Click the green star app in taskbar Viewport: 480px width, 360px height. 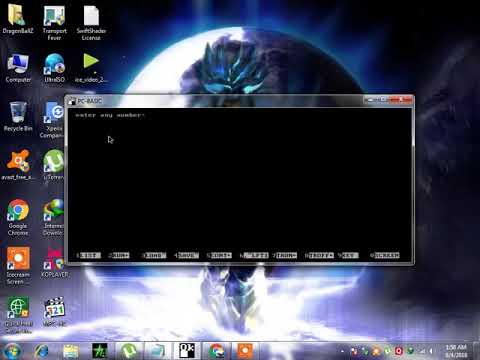click(100, 351)
